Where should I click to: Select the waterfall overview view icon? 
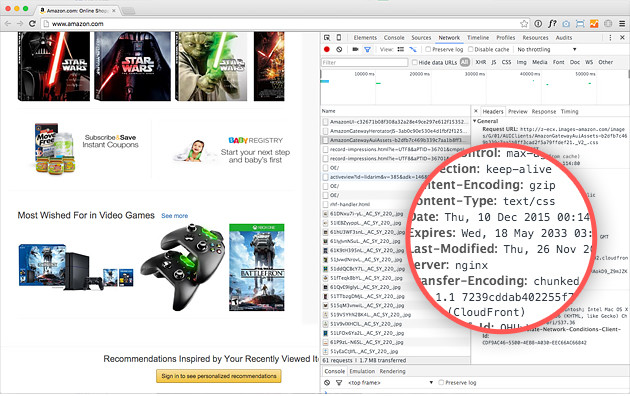413,49
